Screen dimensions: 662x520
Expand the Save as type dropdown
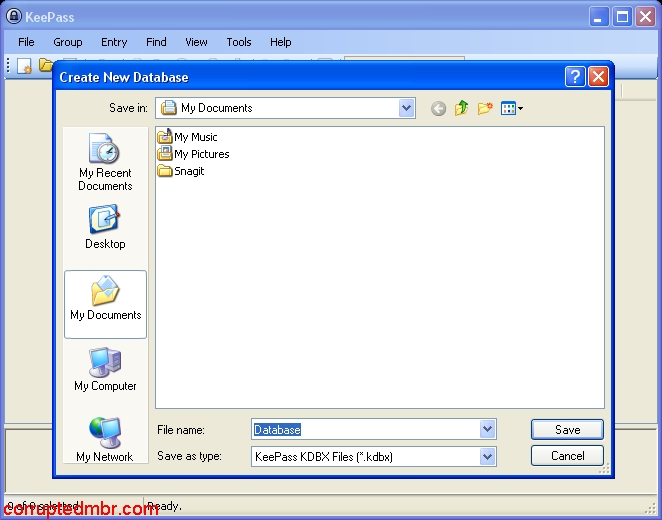(x=487, y=456)
